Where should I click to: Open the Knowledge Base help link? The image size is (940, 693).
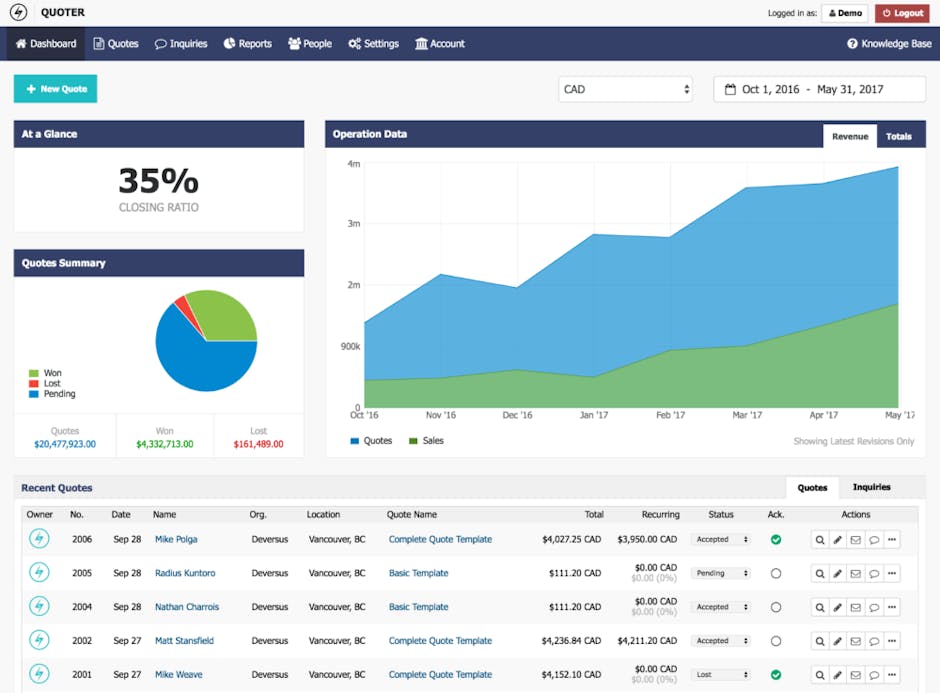[889, 44]
